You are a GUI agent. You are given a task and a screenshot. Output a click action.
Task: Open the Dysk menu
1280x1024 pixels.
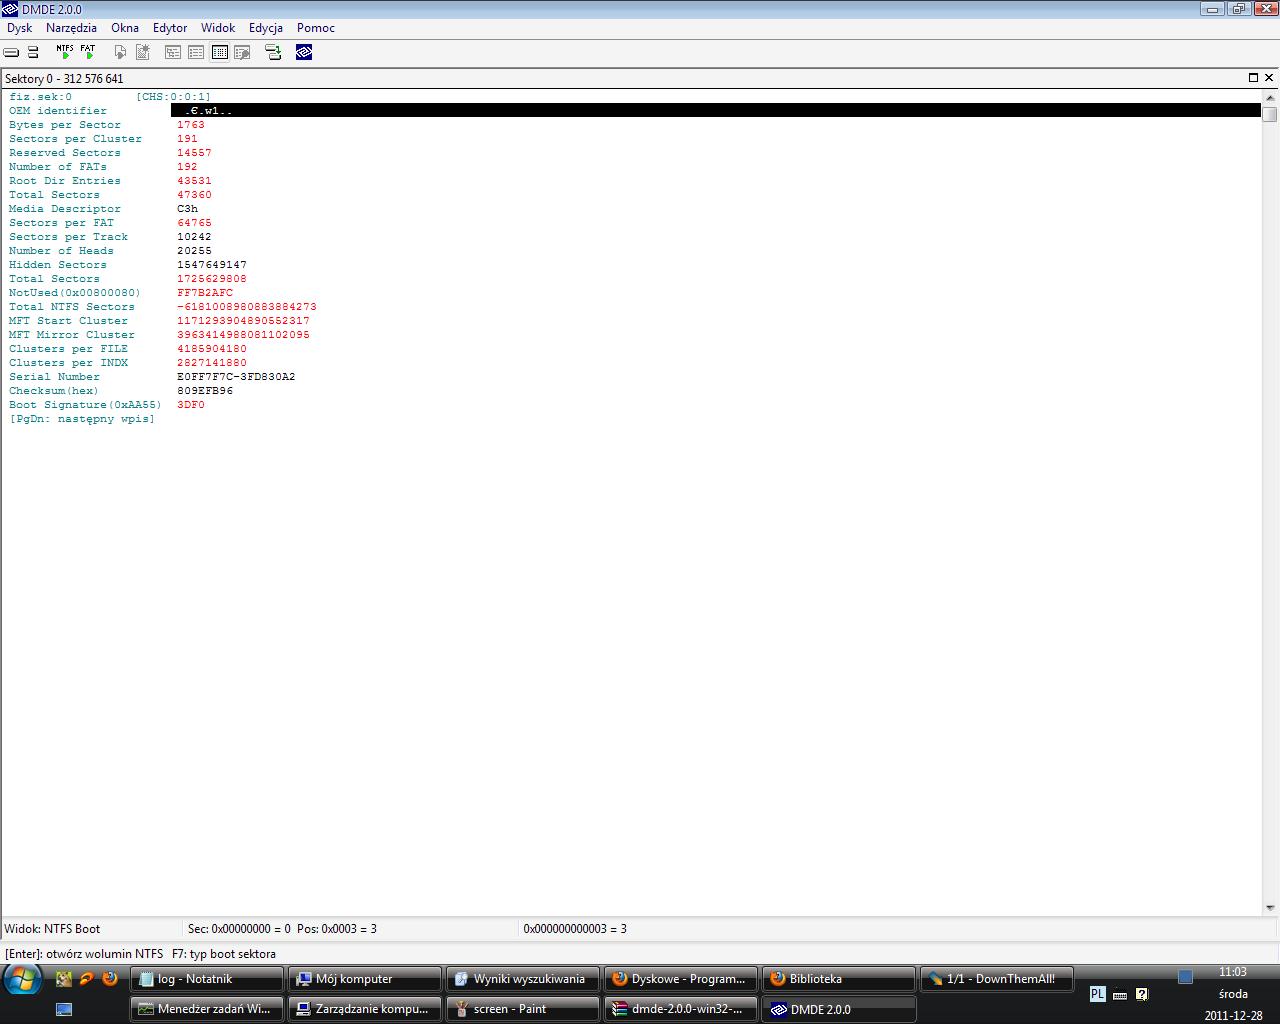[x=20, y=28]
